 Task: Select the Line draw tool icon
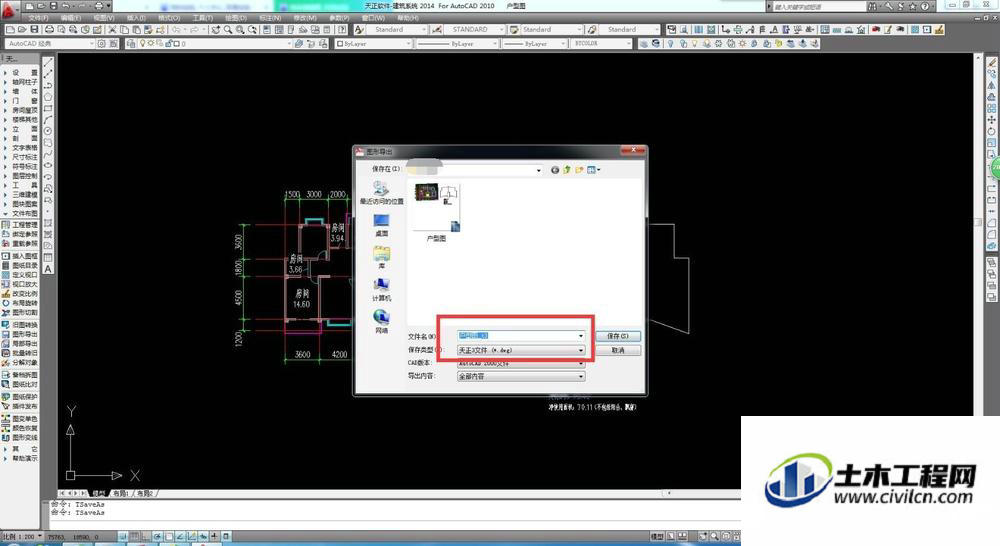coord(48,63)
